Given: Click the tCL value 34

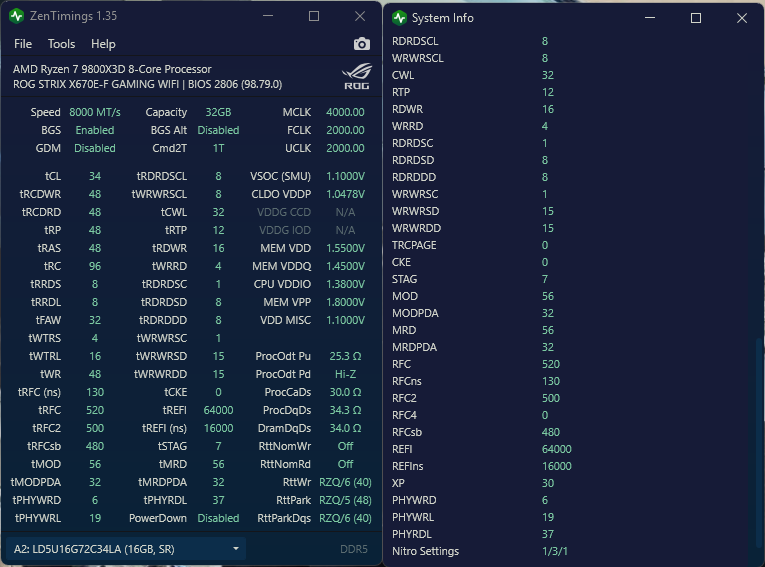Looking at the screenshot, I should coord(95,176).
